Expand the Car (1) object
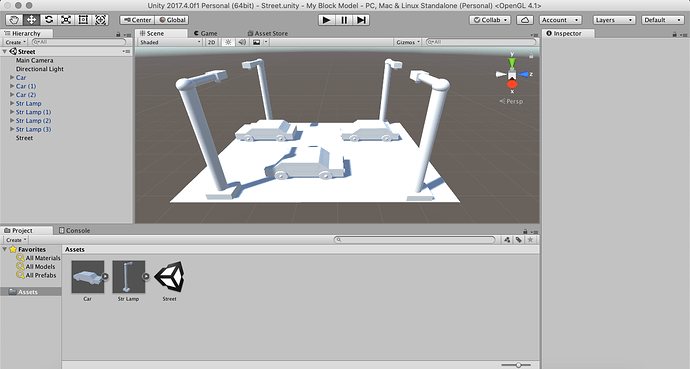Viewport: 690px width, 369px height. pos(12,86)
